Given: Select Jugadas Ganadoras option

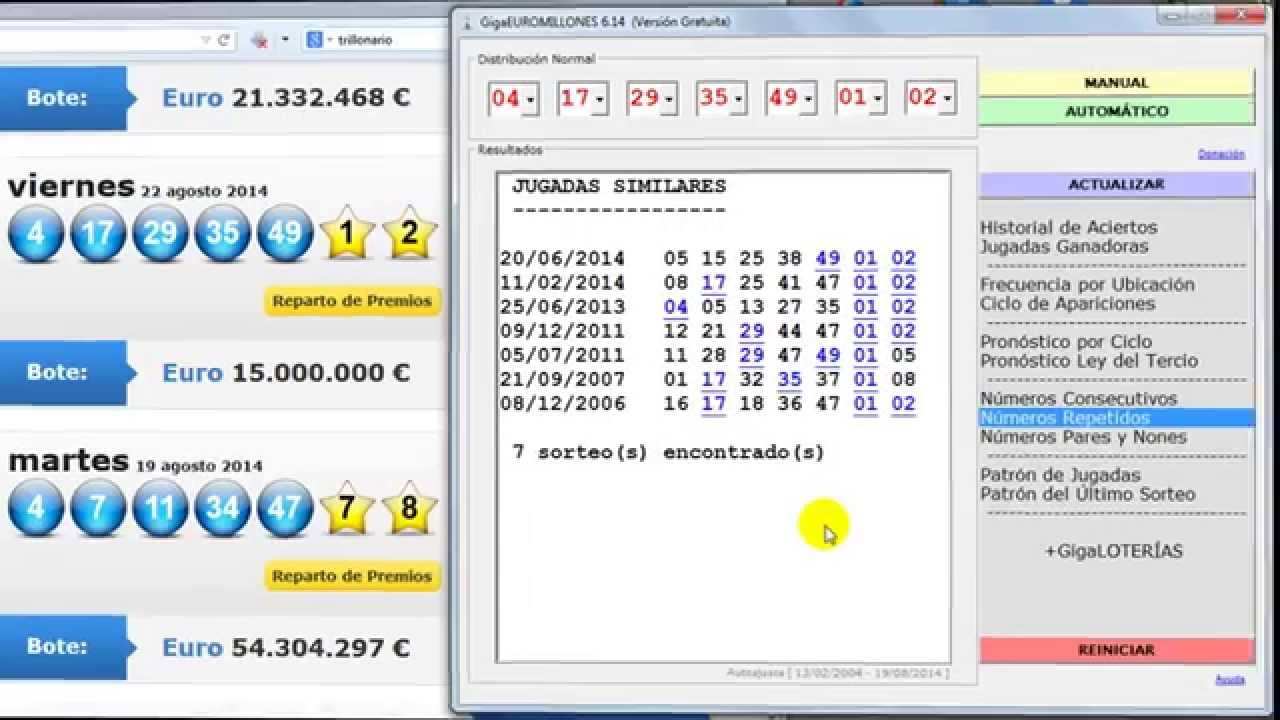Looking at the screenshot, I should 1064,246.
